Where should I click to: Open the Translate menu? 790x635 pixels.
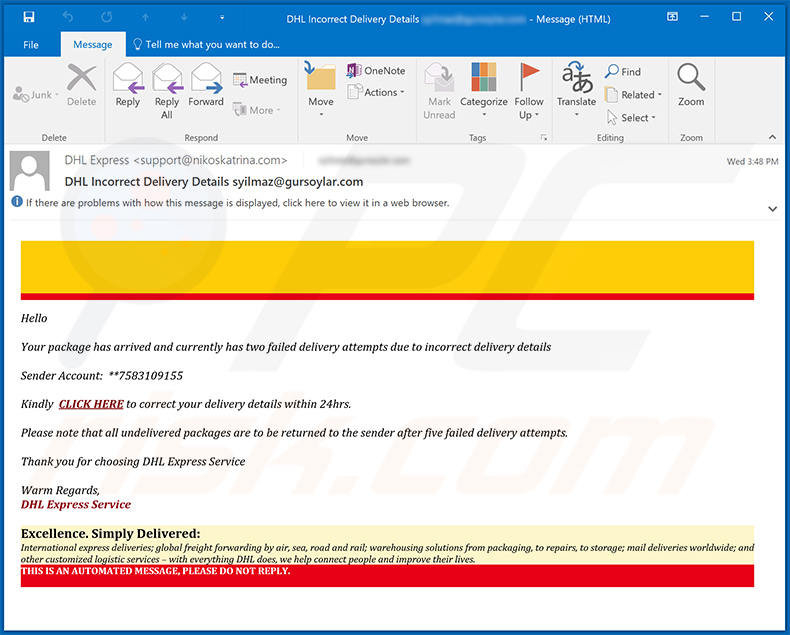tap(576, 90)
